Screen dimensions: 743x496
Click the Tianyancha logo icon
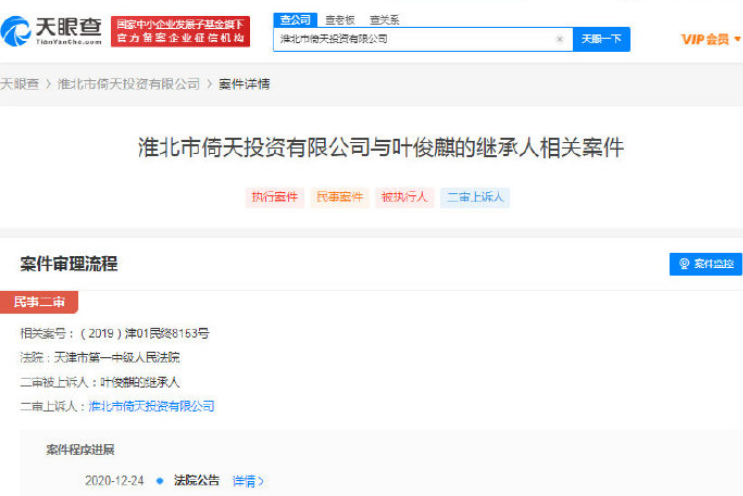click(17, 31)
